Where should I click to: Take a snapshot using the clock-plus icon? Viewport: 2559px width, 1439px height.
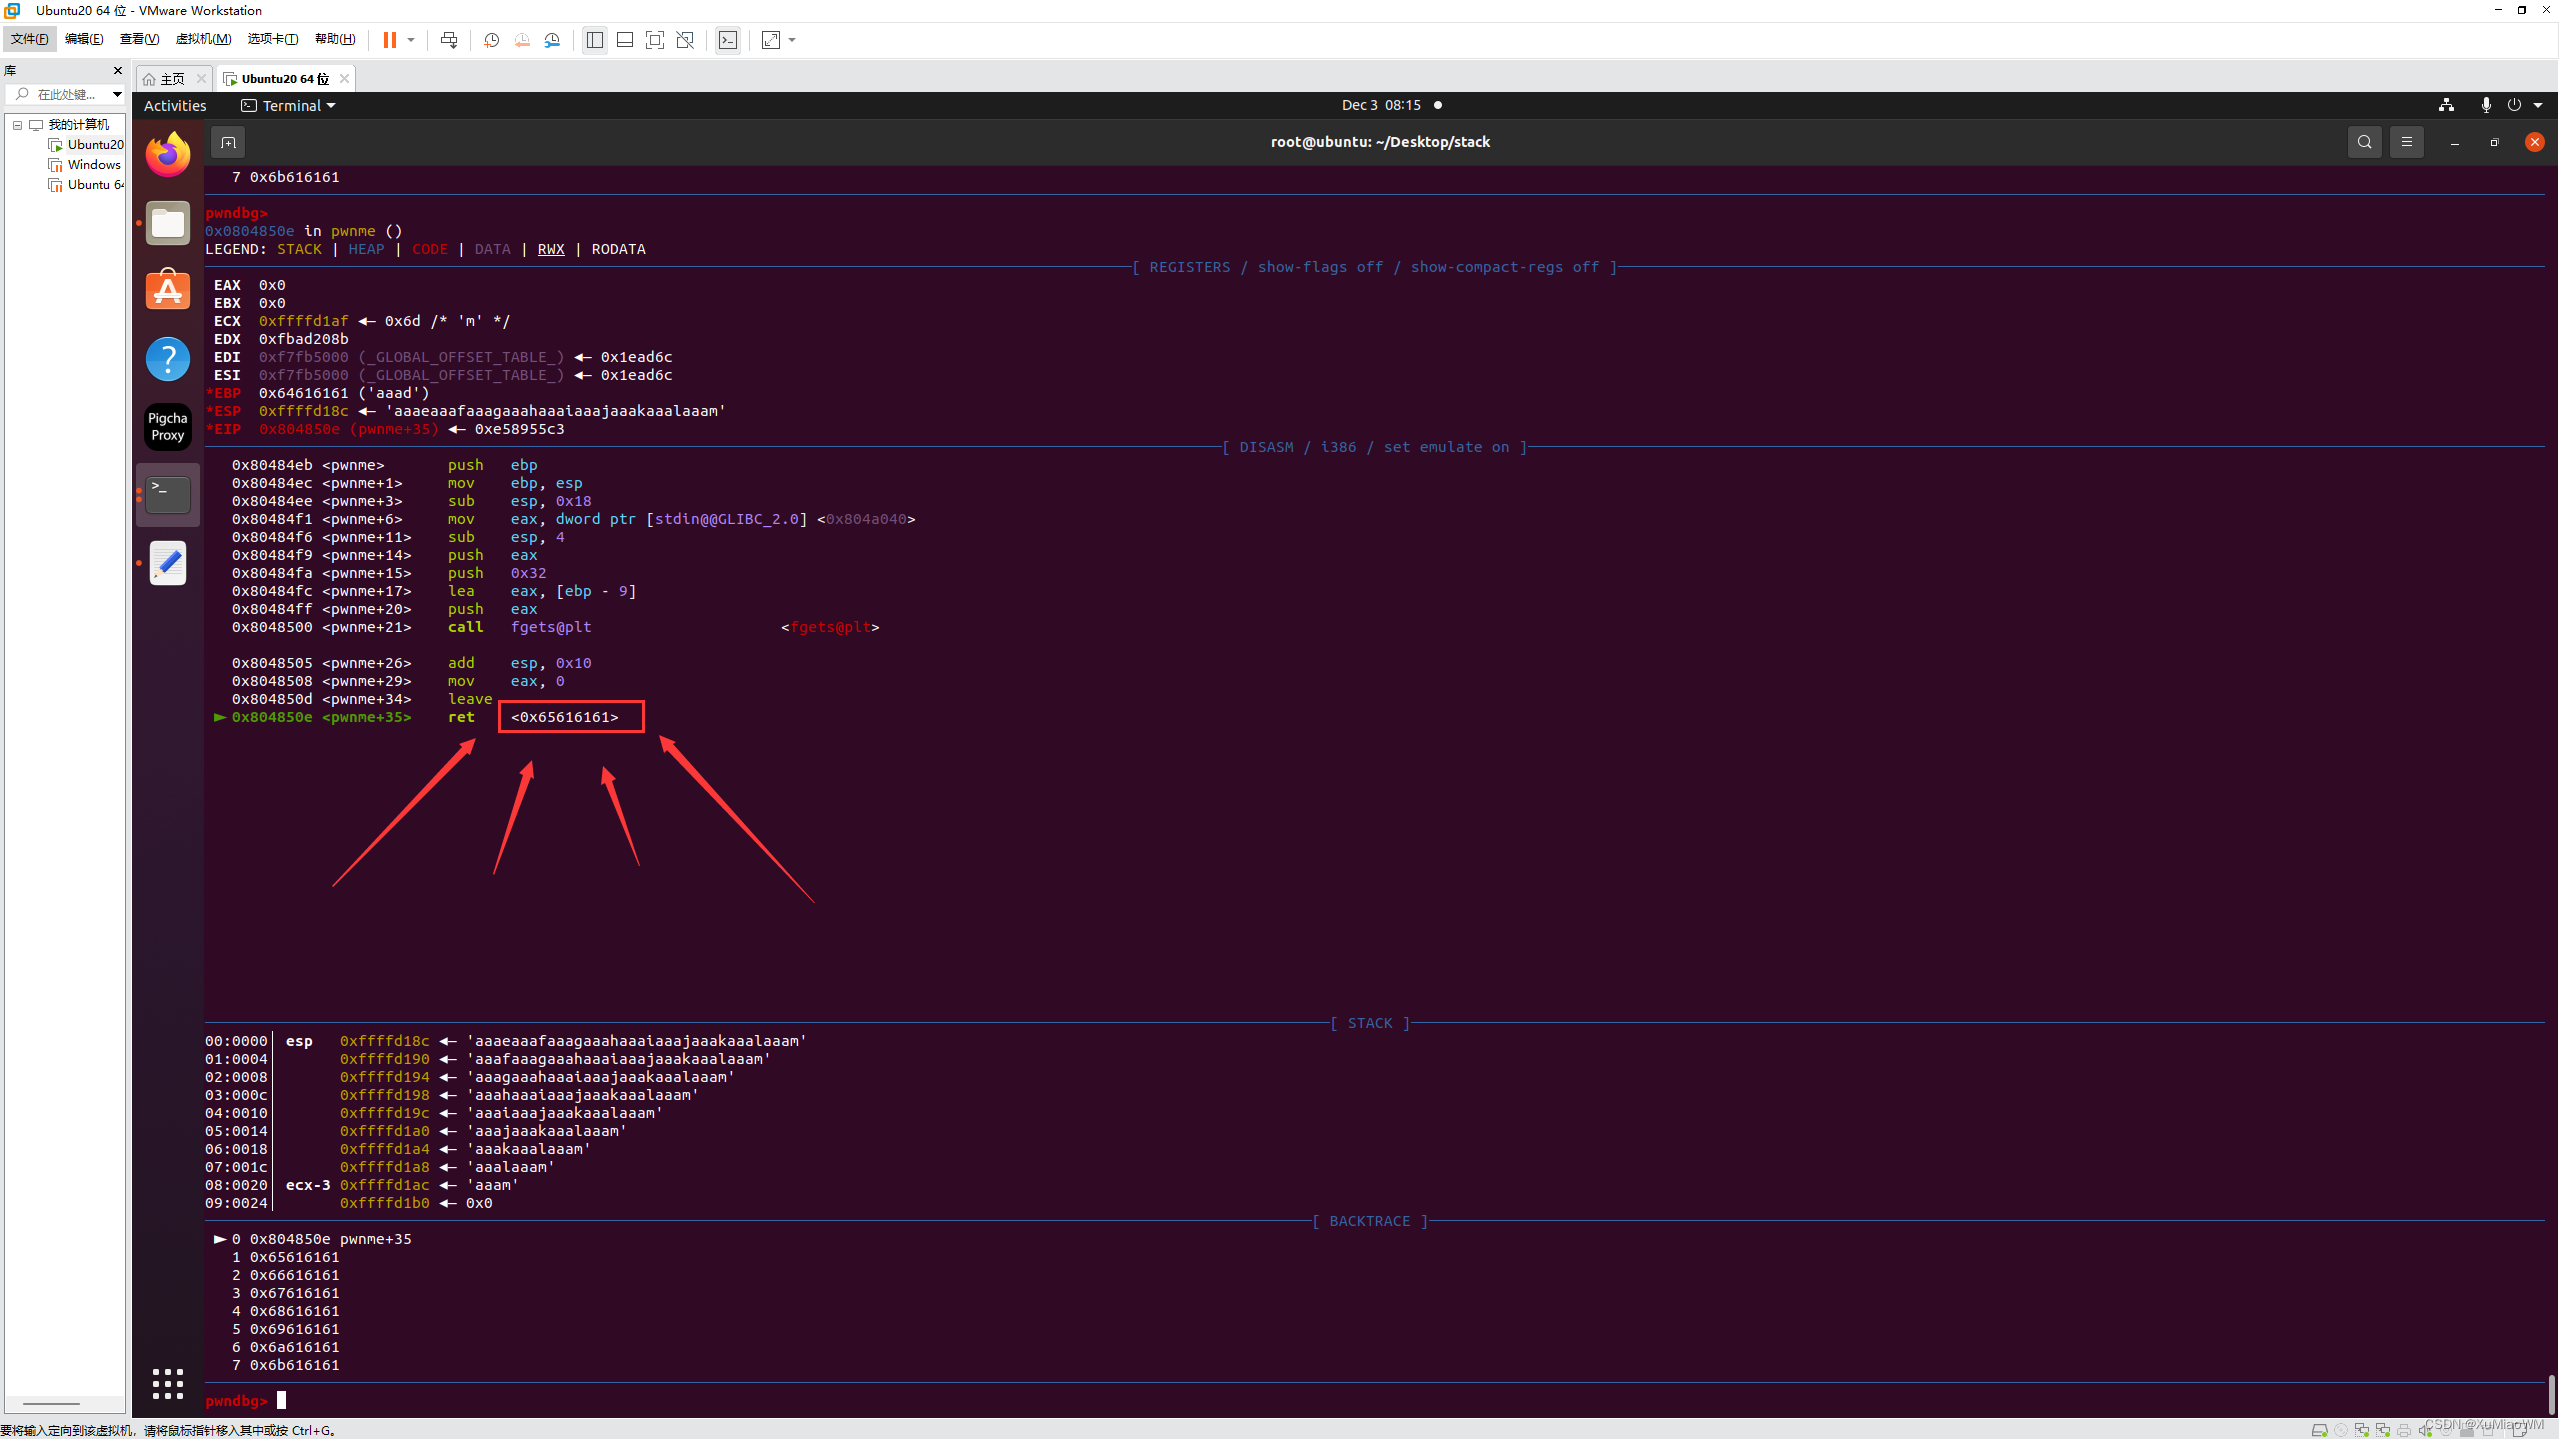pos(491,40)
